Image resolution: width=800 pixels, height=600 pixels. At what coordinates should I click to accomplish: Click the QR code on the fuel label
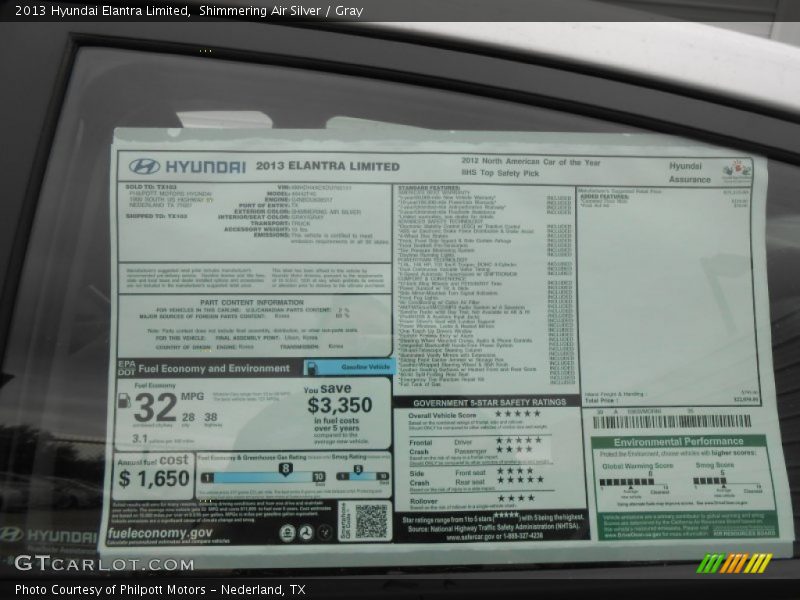click(370, 520)
